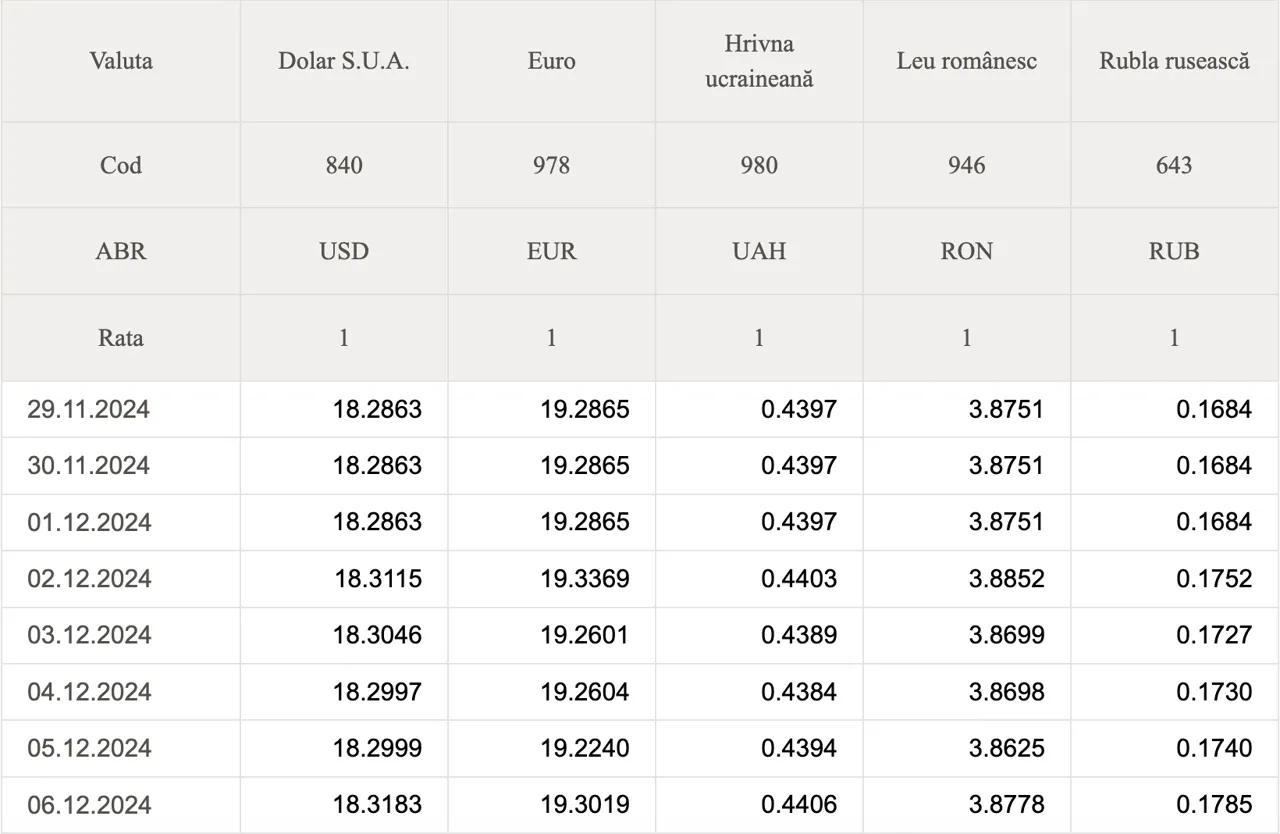
Task: Select the 06.12.2024 date cell
Action: click(x=121, y=805)
